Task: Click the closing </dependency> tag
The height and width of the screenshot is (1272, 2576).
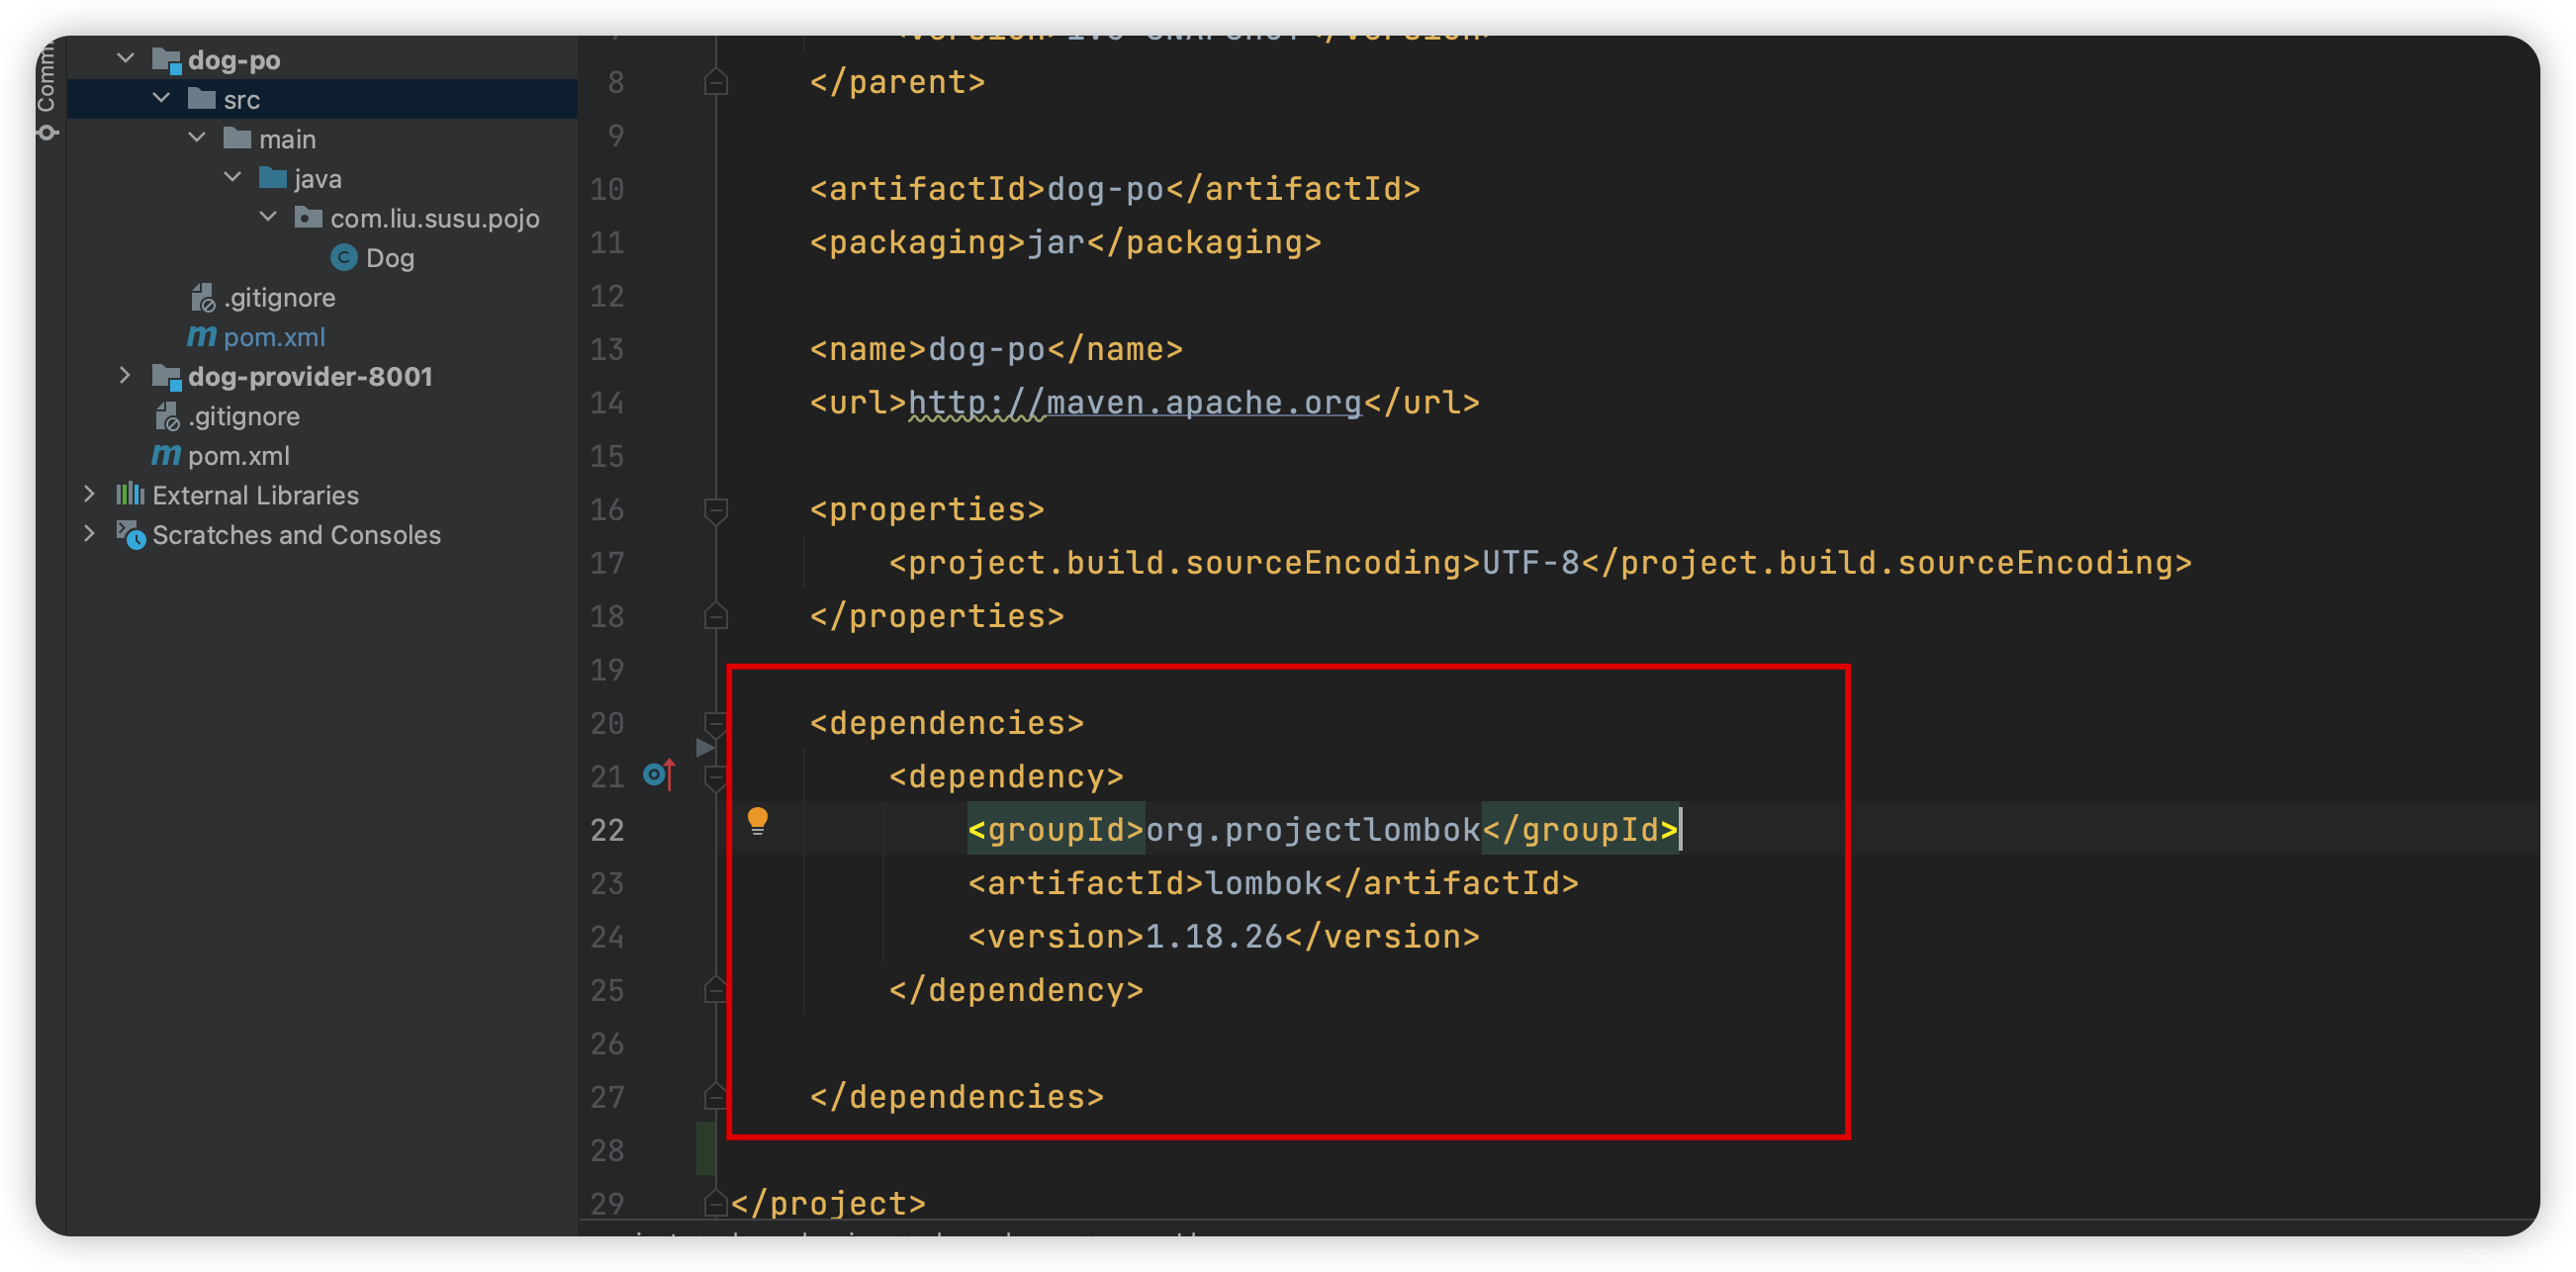Action: [1016, 990]
